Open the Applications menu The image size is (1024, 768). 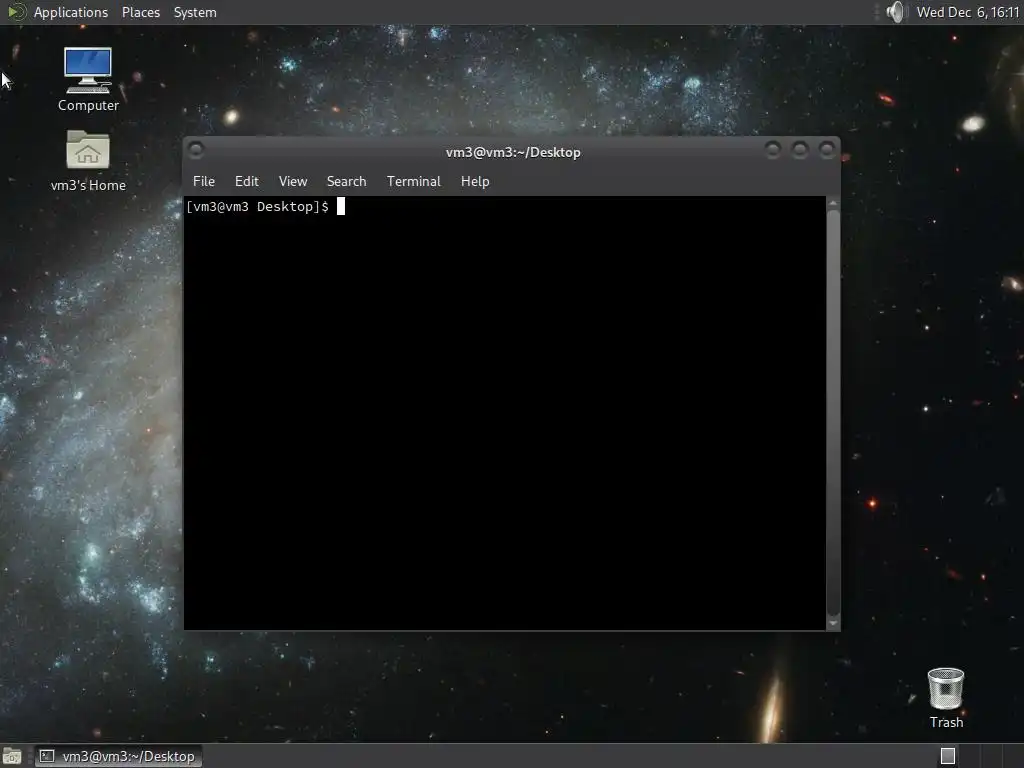(x=71, y=12)
